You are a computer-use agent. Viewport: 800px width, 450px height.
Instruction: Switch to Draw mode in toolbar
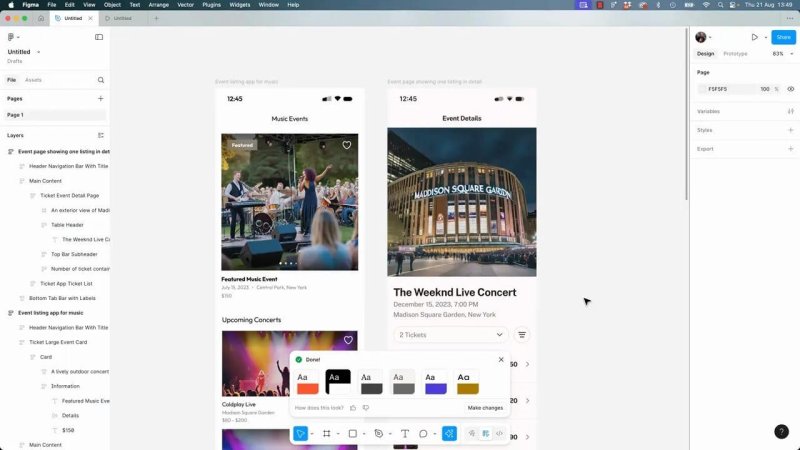point(472,434)
